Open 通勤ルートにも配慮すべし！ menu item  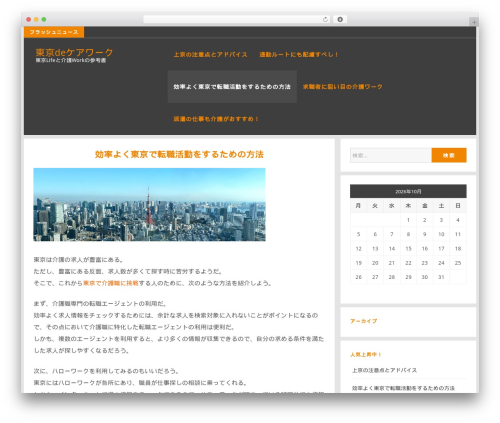point(299,54)
